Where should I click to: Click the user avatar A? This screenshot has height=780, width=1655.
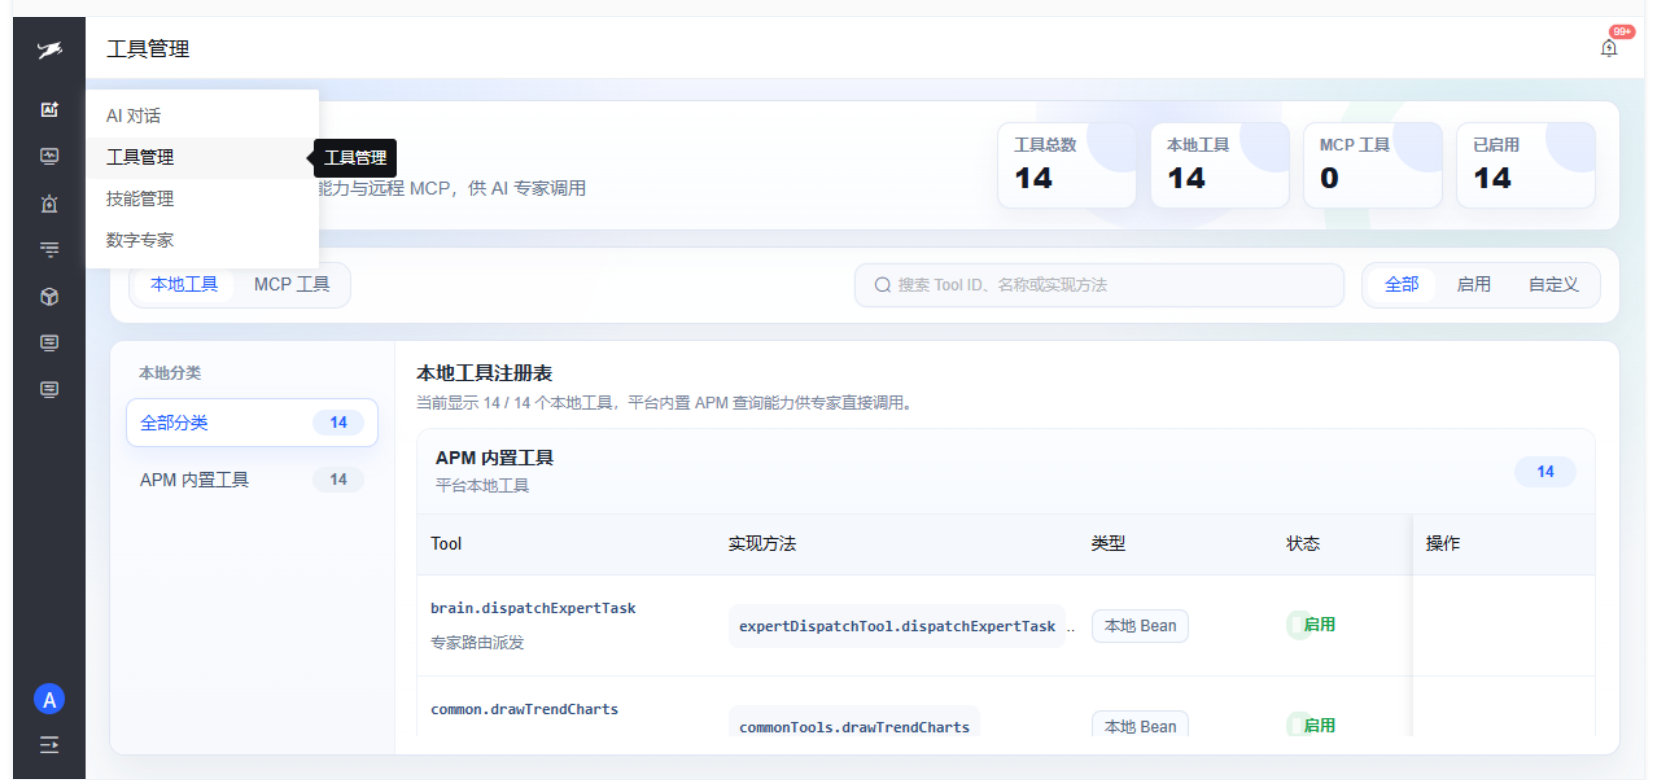coord(49,699)
